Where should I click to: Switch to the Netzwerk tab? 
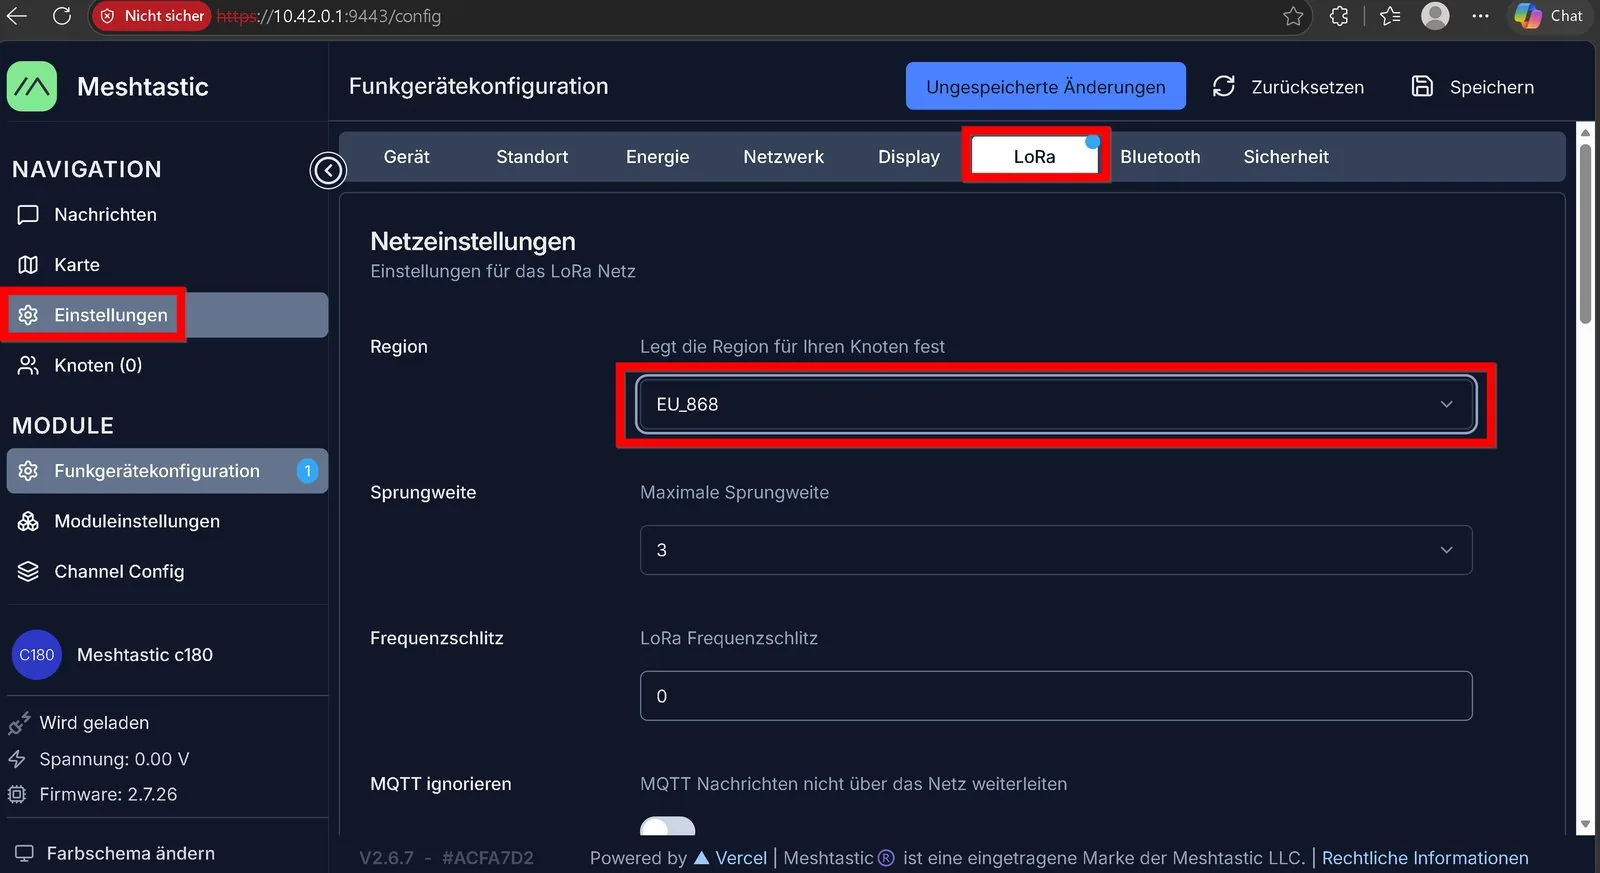point(783,157)
